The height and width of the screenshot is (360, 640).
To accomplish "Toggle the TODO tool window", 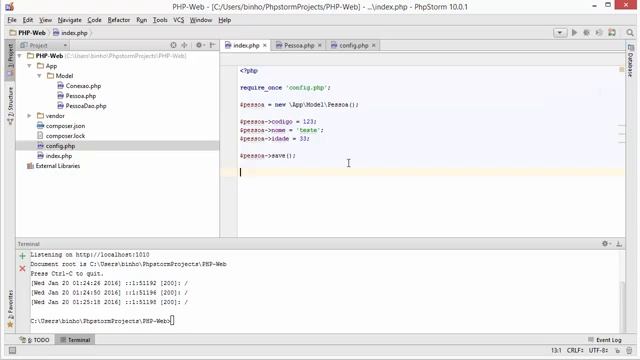I will coord(35,340).
